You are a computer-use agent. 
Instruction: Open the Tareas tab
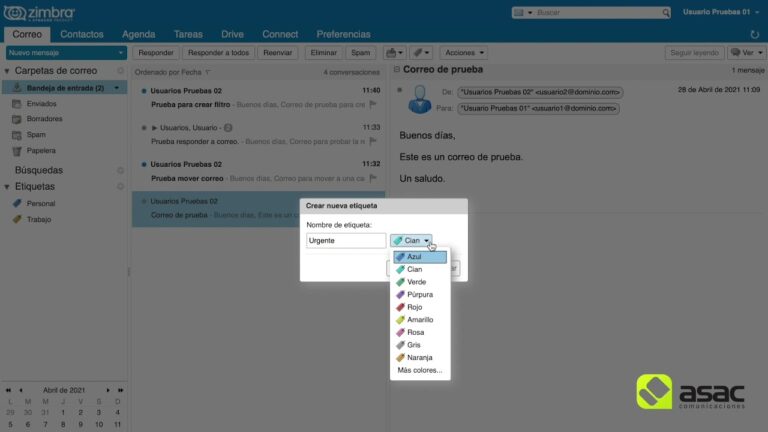pyautogui.click(x=188, y=34)
